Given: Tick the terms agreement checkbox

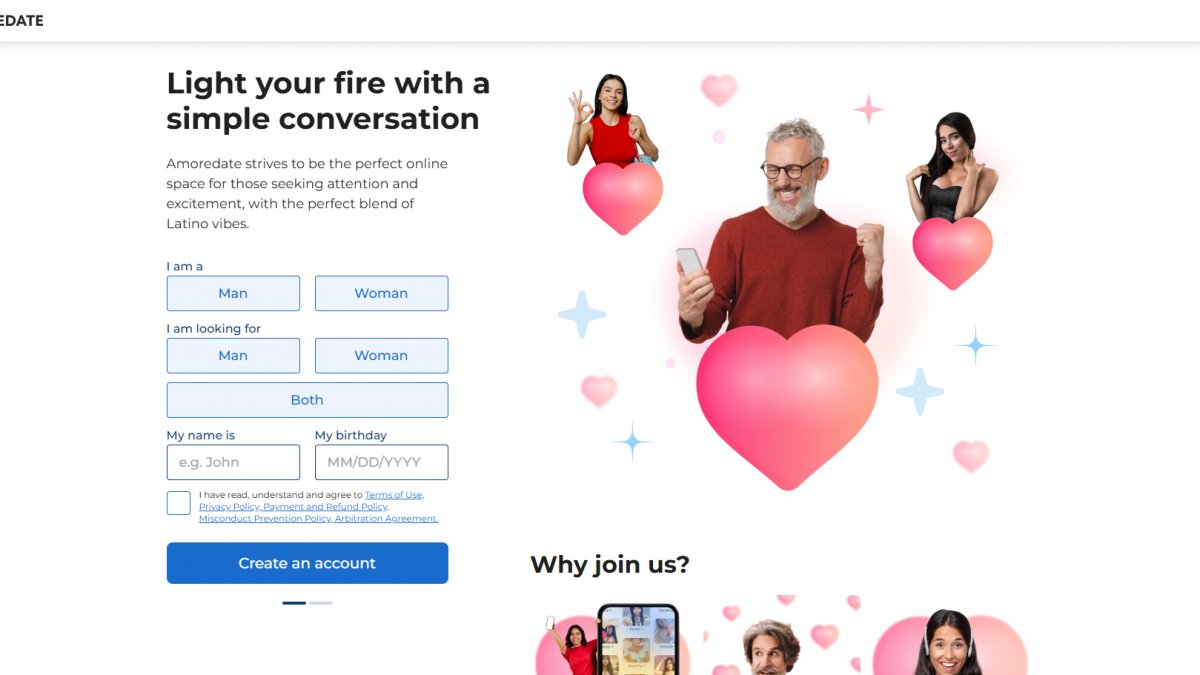Looking at the screenshot, I should tap(179, 503).
